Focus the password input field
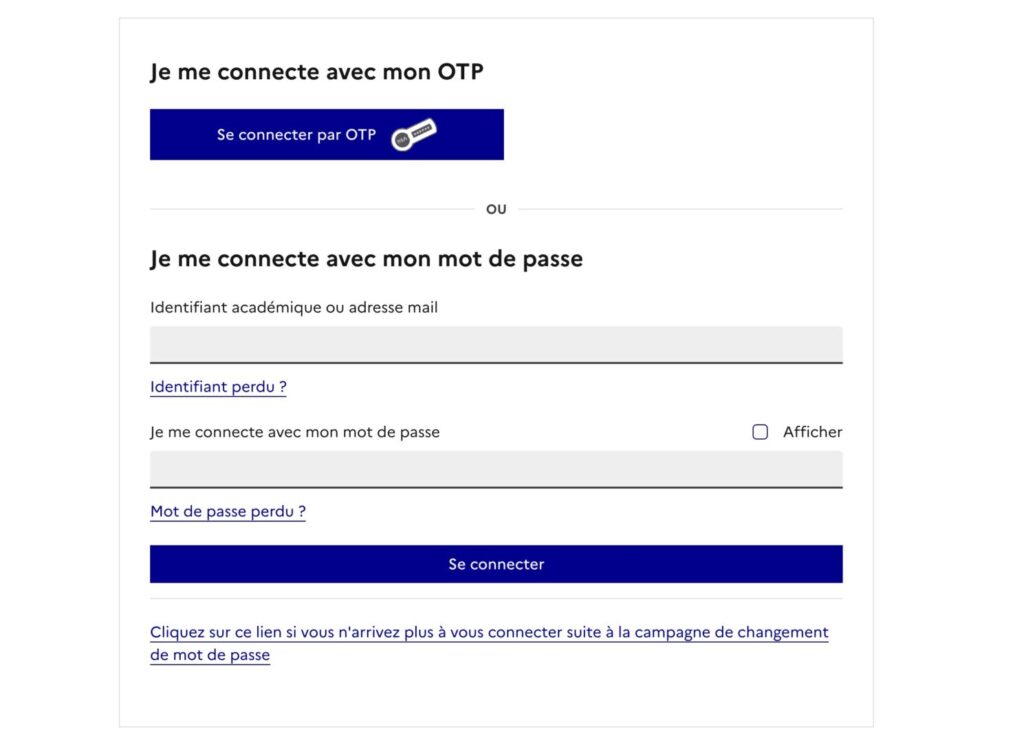 pos(496,469)
